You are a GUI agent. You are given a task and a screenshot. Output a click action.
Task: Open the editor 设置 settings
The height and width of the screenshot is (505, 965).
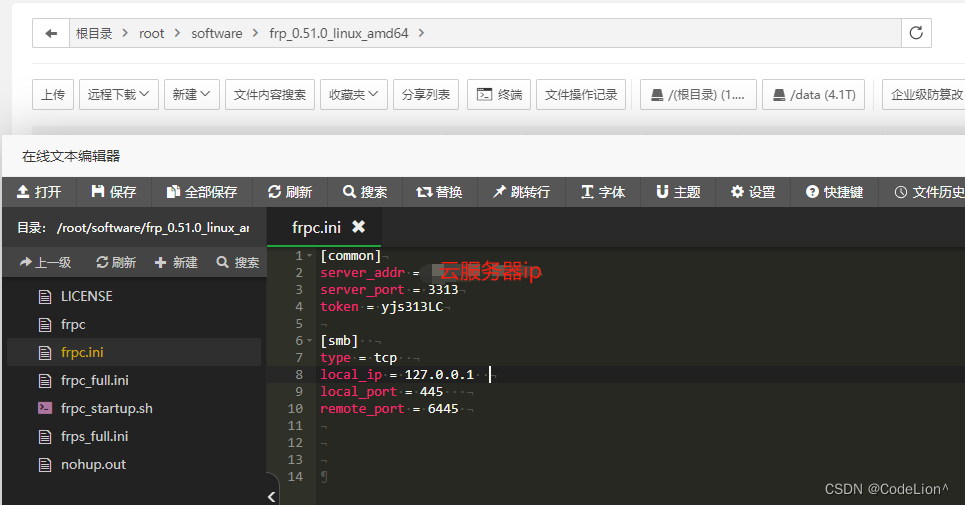click(x=753, y=192)
